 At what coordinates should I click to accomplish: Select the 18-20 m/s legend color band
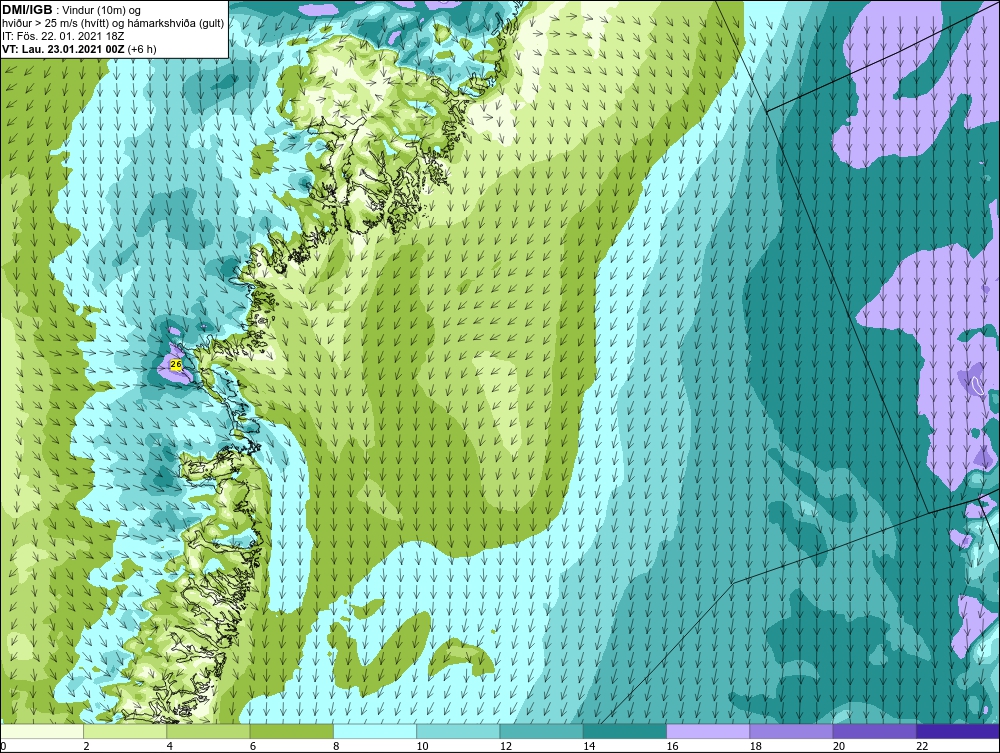click(791, 731)
